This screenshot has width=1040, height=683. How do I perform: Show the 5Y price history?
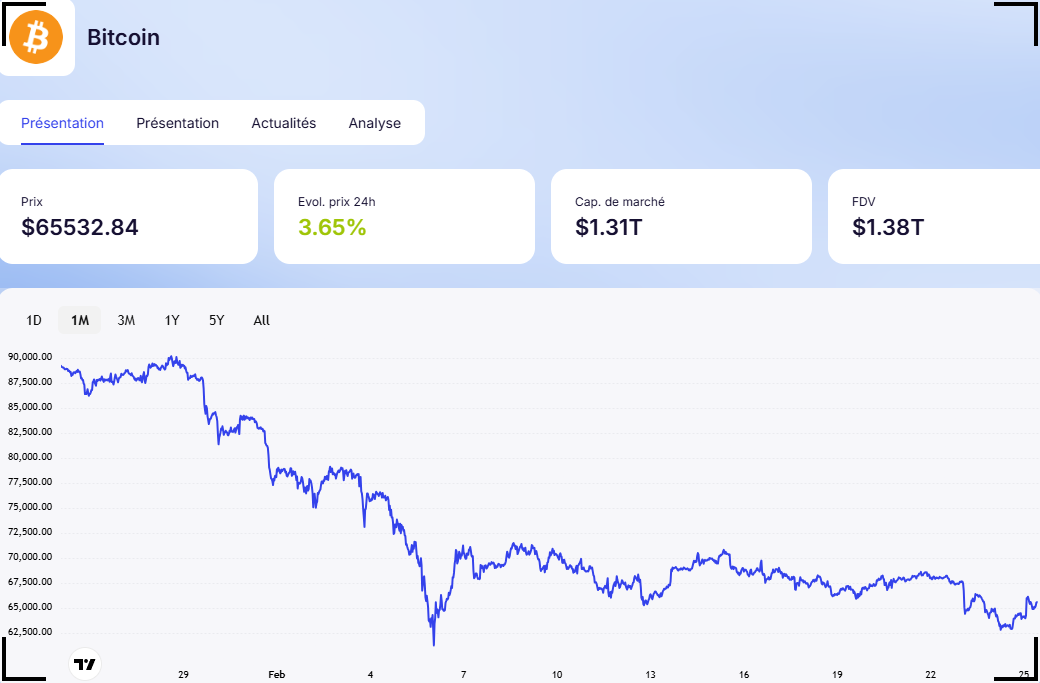coord(217,320)
